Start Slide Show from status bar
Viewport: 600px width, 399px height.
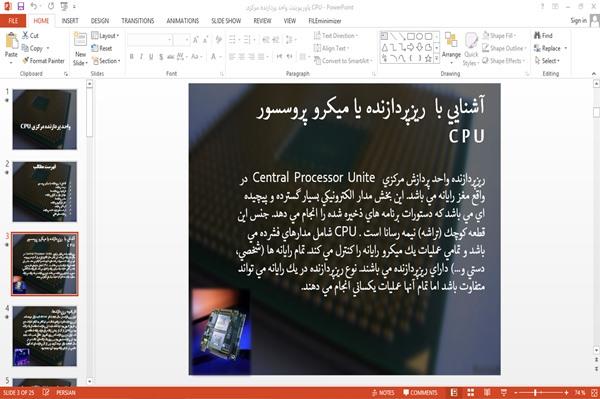click(x=504, y=392)
